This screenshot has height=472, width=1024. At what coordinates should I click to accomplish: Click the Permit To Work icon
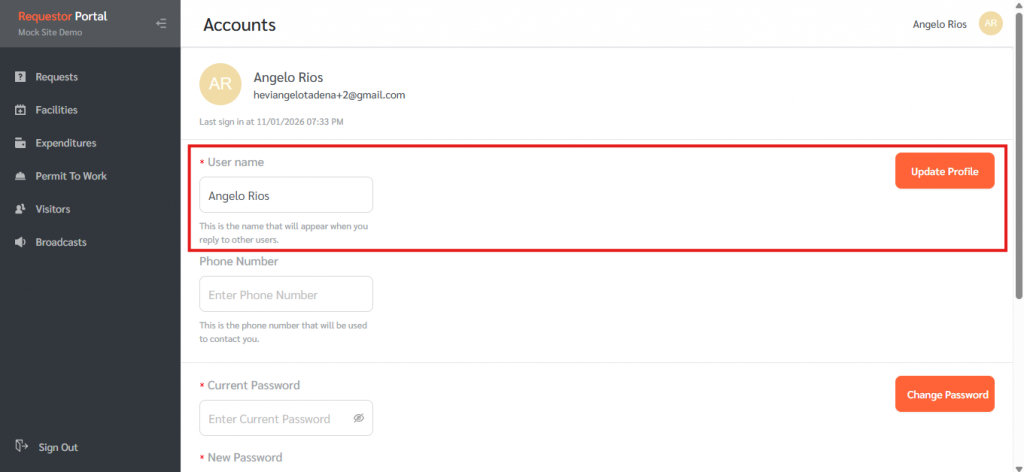click(20, 176)
